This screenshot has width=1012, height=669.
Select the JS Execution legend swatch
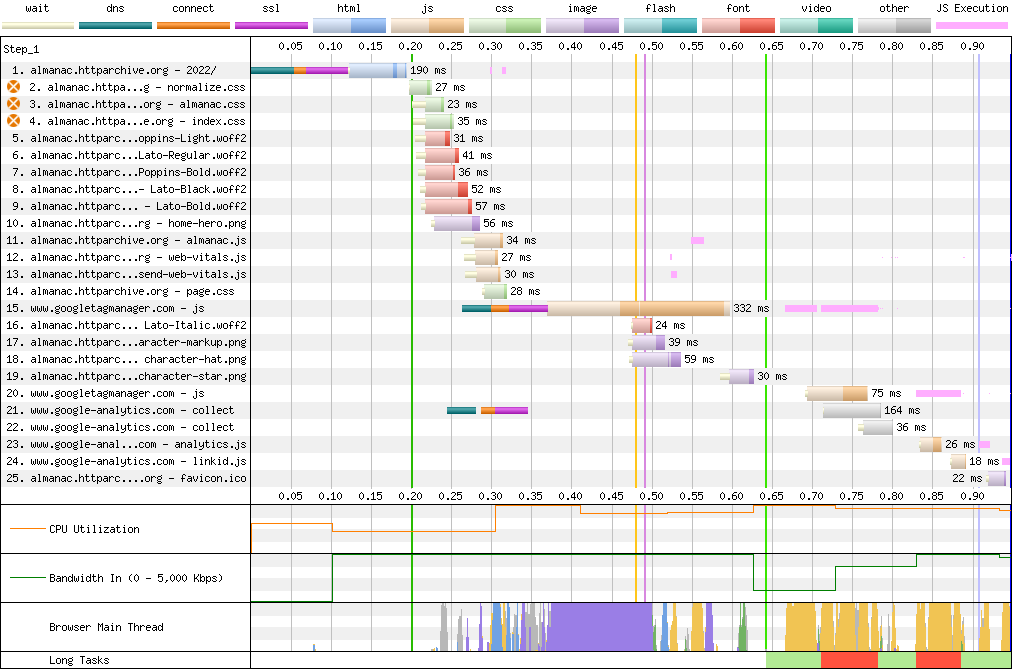point(971,25)
